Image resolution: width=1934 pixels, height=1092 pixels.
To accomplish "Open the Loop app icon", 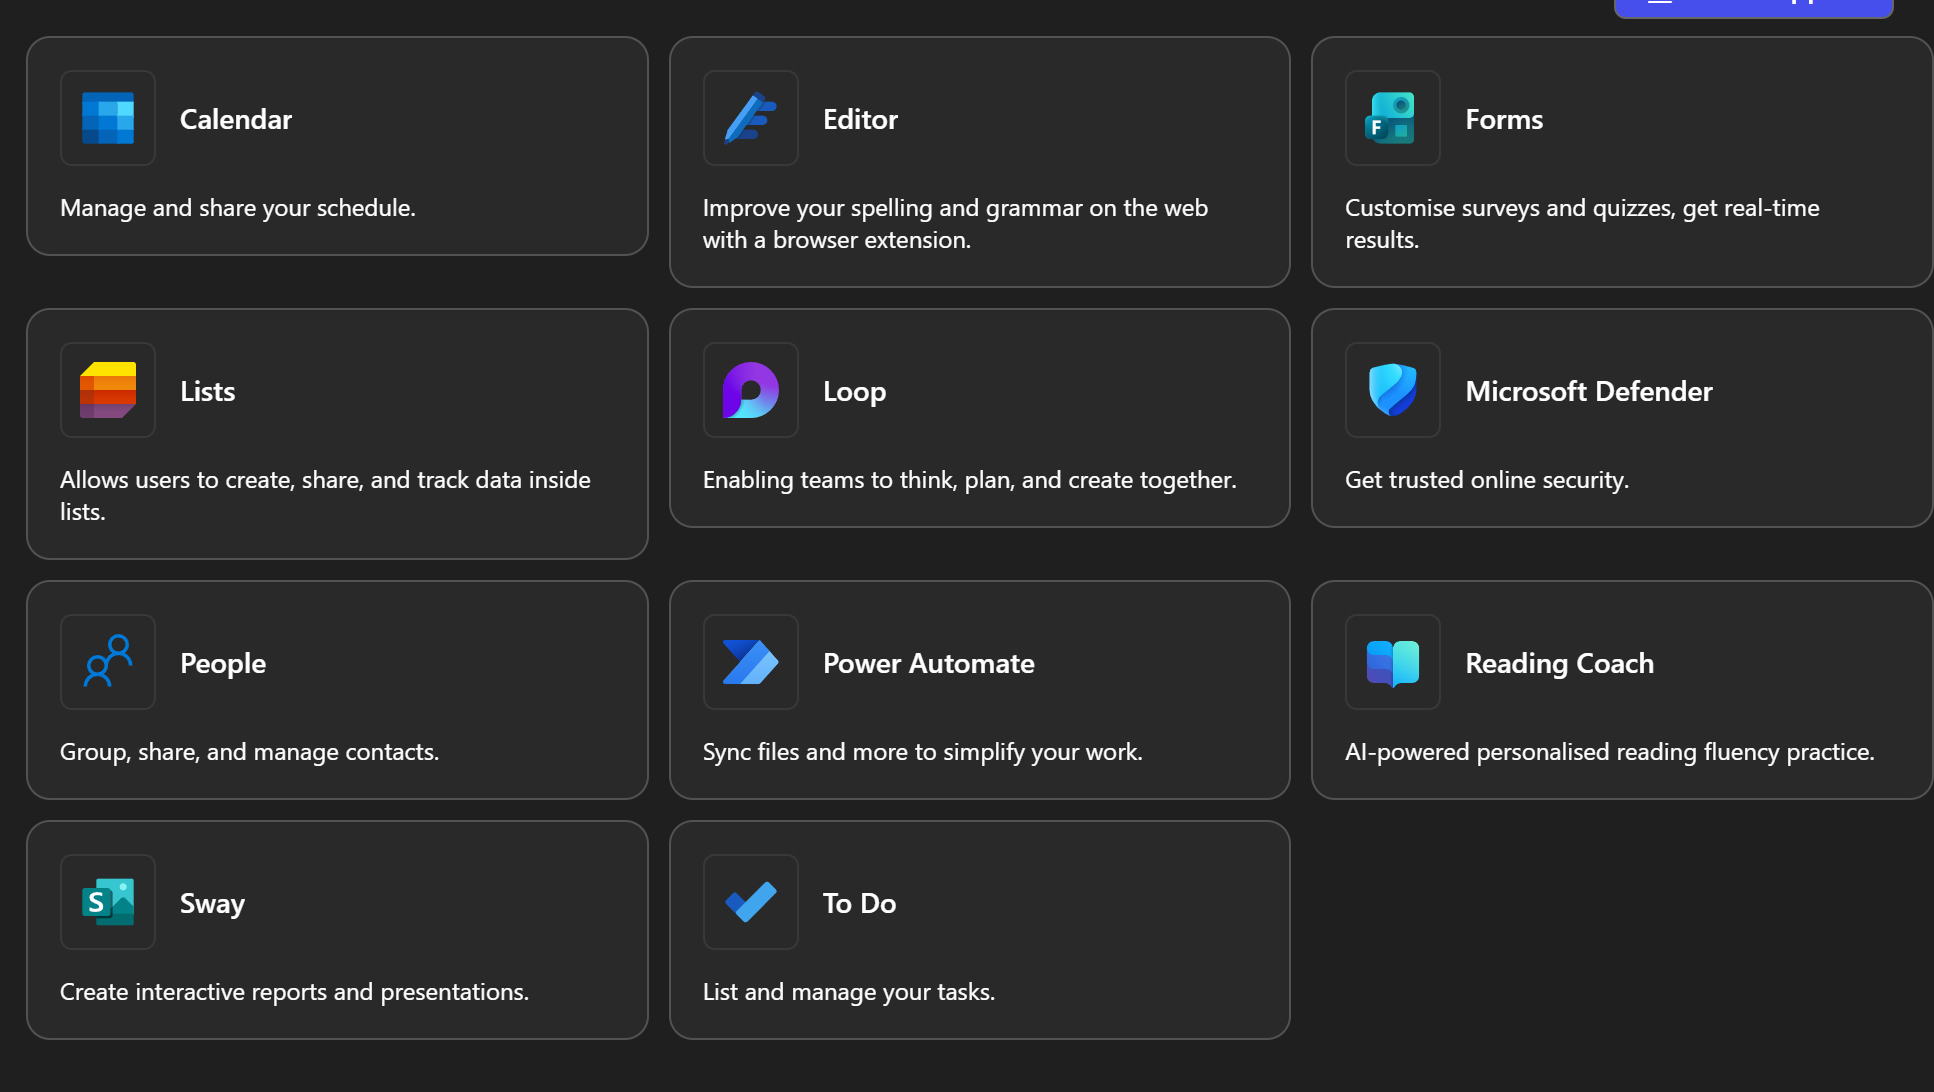I will point(750,390).
